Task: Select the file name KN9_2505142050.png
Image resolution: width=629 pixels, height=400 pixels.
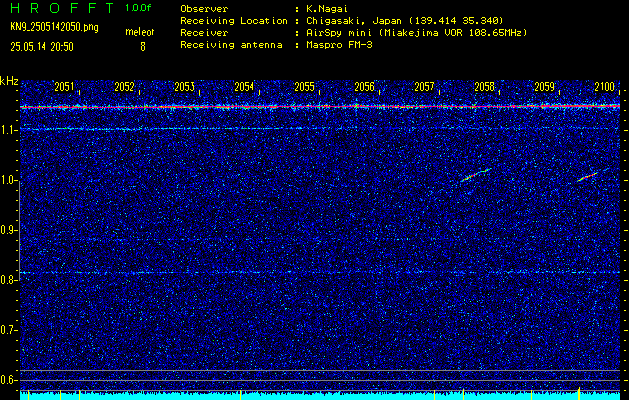Action: (x=54, y=27)
